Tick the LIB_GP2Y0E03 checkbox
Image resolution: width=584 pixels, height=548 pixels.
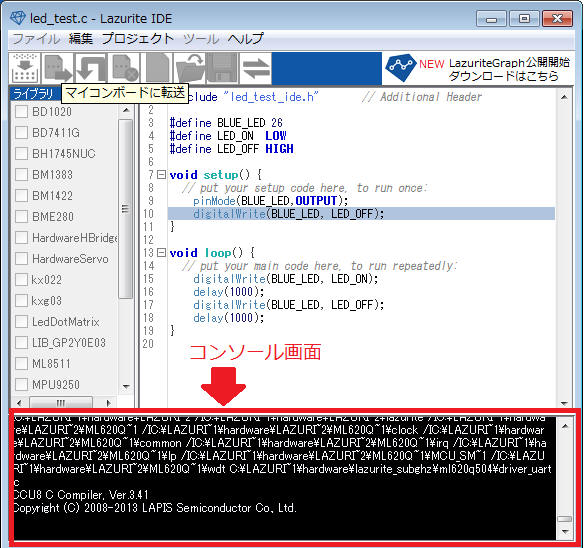[x=22, y=342]
